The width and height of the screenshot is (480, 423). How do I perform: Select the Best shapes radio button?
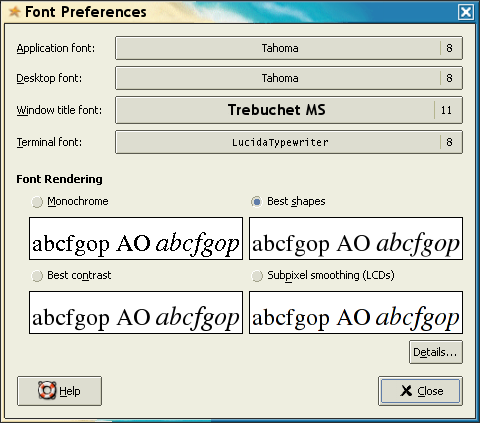point(257,202)
